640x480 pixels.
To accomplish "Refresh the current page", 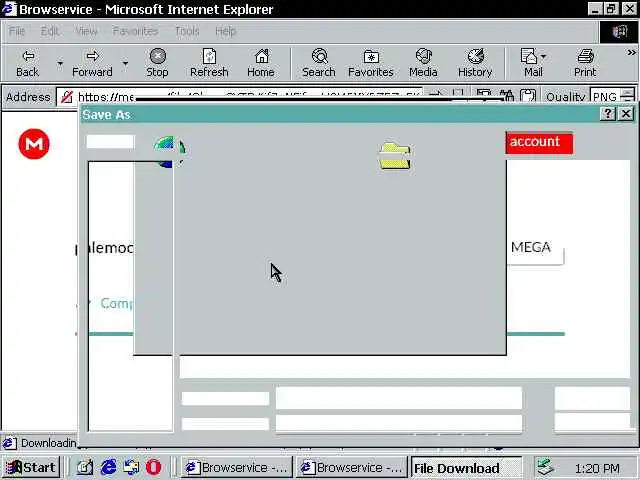I will [x=209, y=63].
